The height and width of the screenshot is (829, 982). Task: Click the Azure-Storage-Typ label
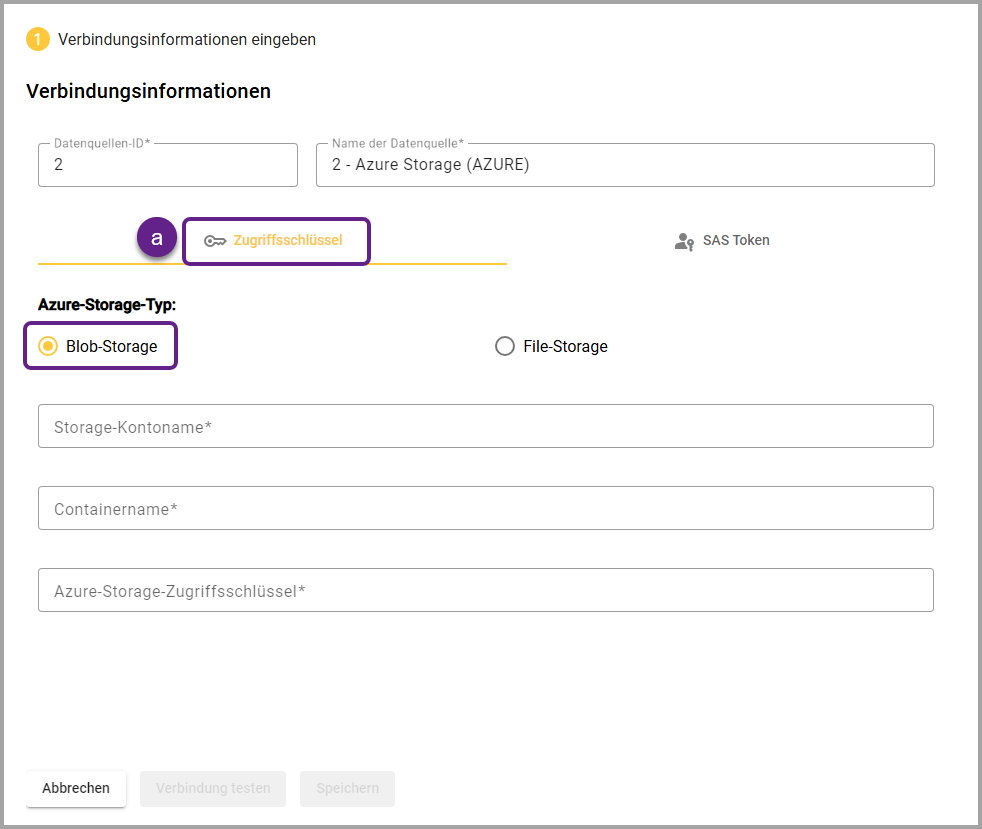click(x=107, y=304)
